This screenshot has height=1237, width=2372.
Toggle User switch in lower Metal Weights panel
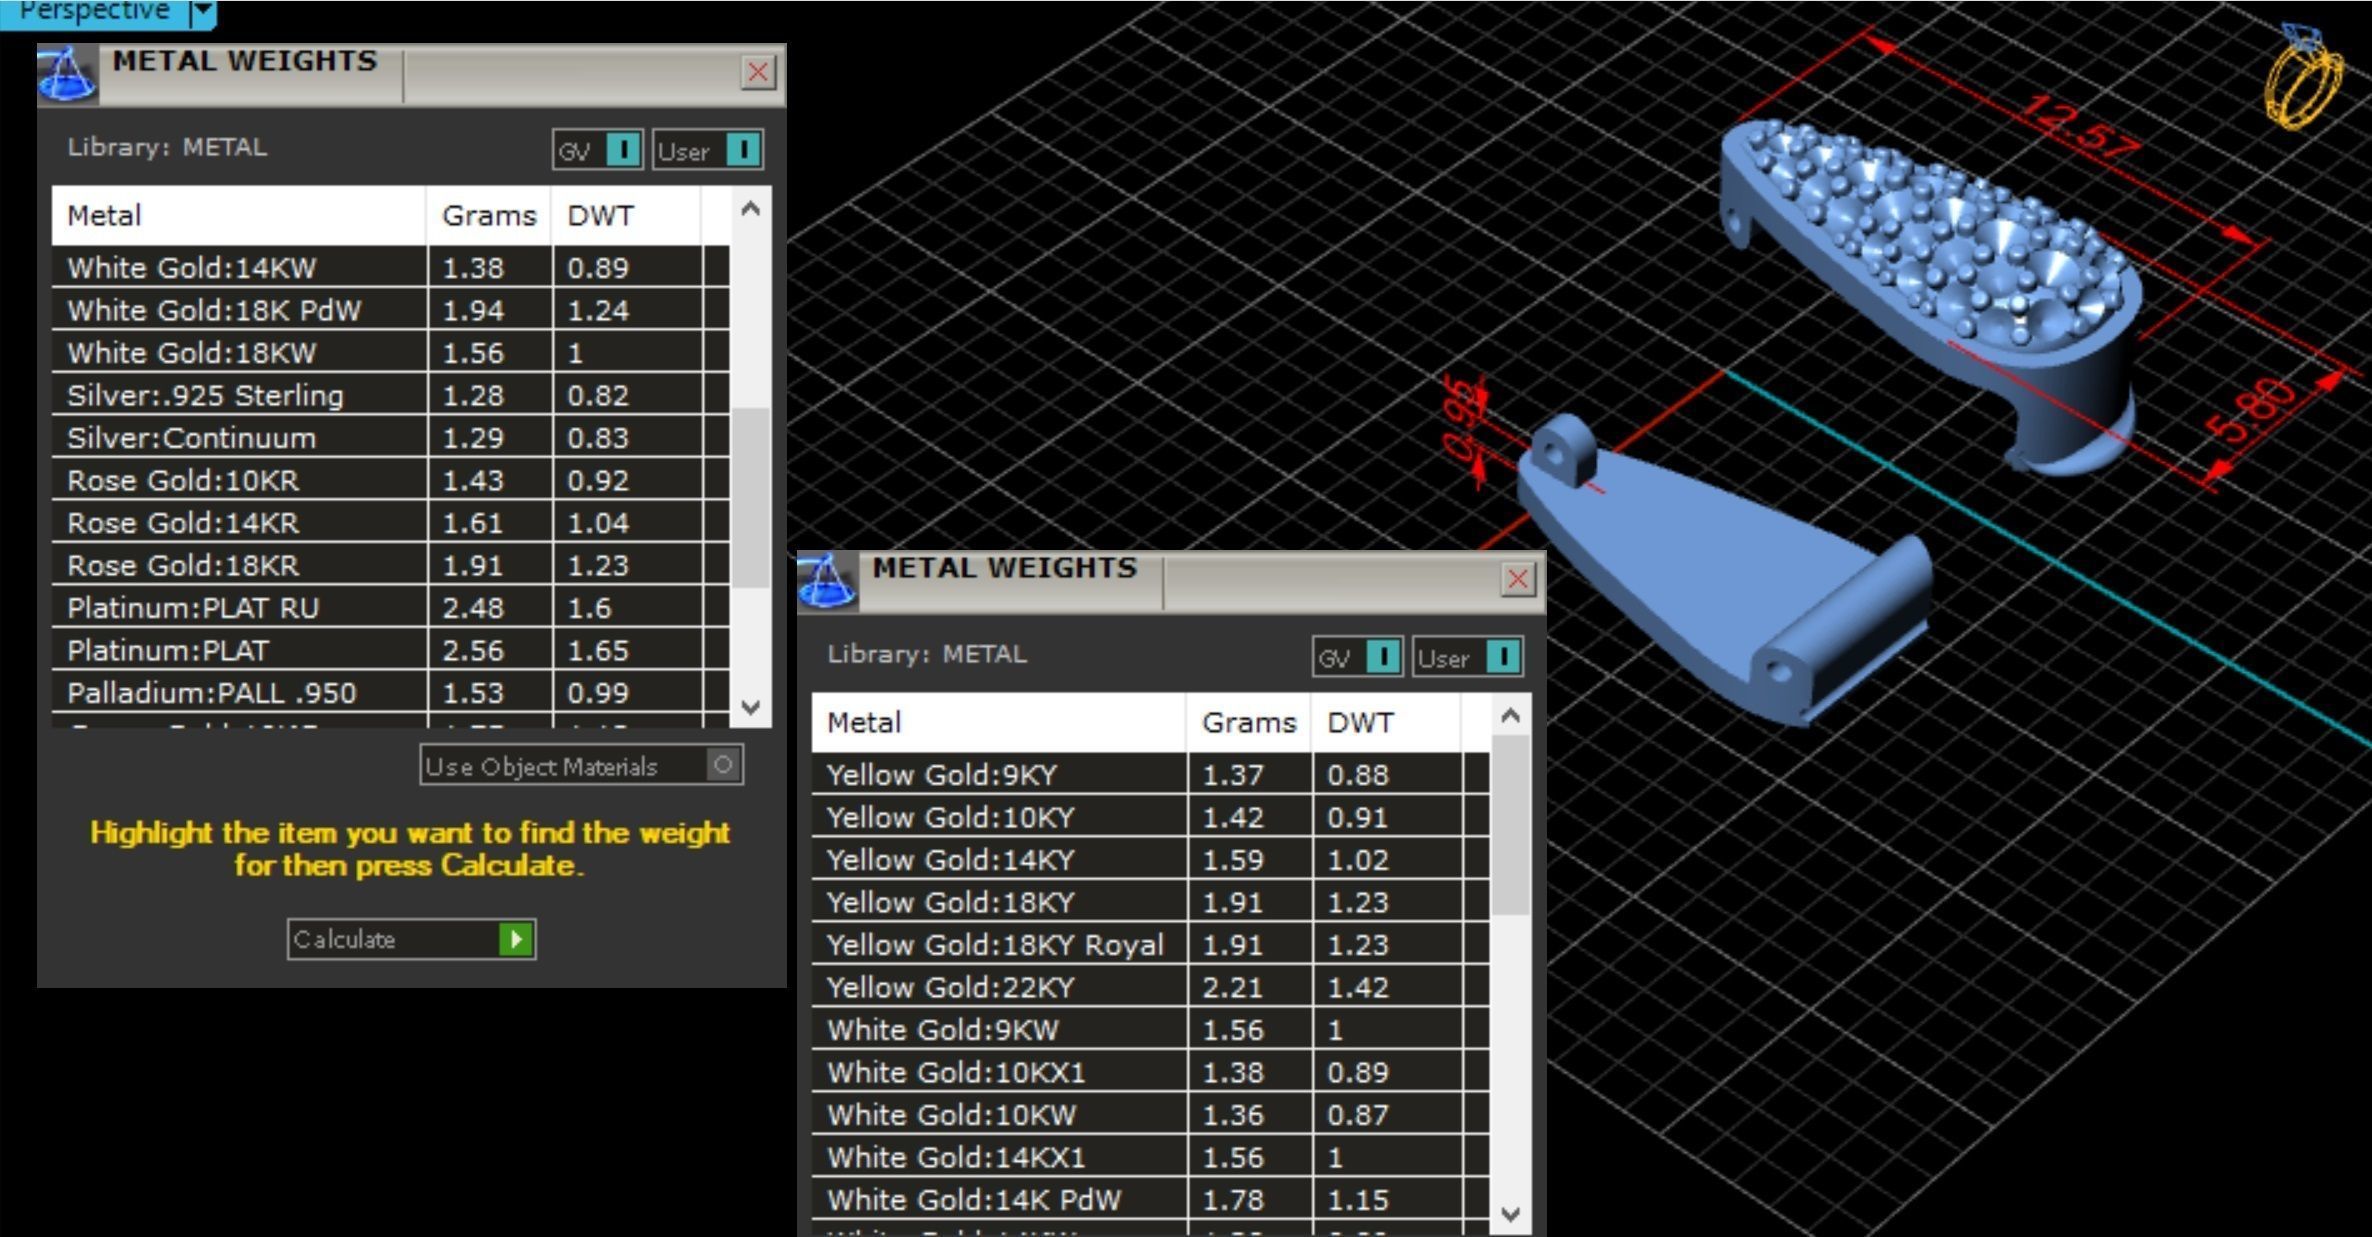click(x=1503, y=657)
